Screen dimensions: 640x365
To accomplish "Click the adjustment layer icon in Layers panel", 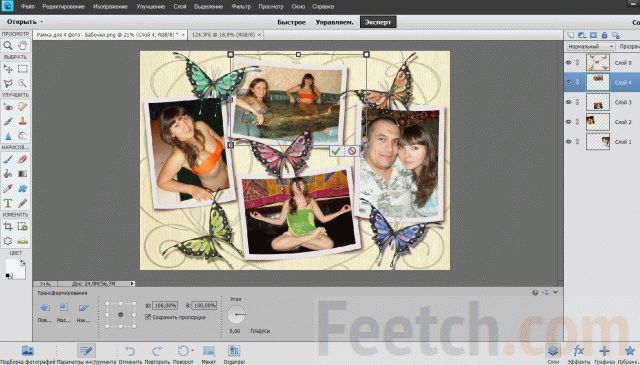I will point(582,36).
